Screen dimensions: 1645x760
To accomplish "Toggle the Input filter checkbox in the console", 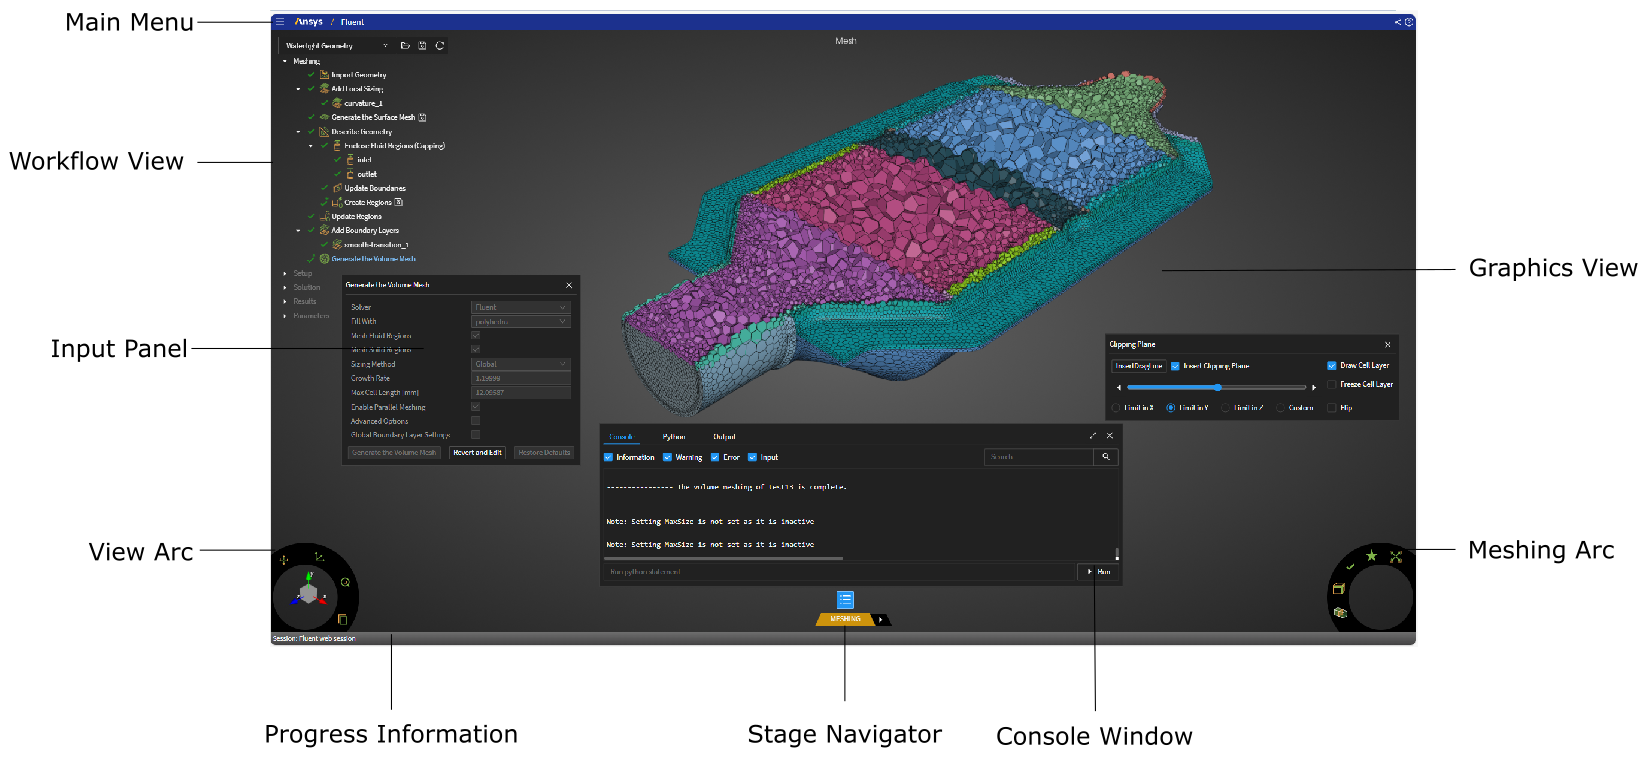I will pos(752,457).
